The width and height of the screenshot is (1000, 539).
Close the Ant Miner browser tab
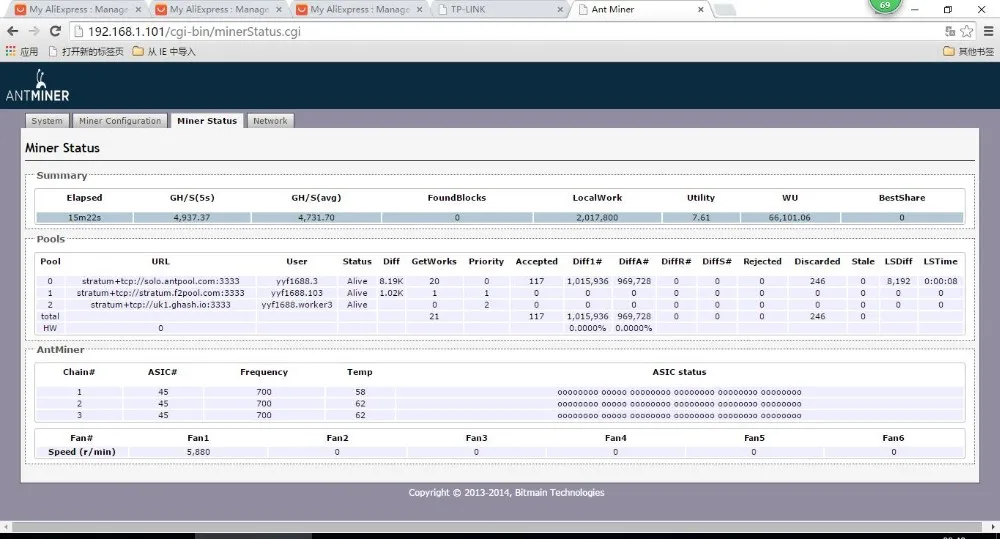[700, 10]
